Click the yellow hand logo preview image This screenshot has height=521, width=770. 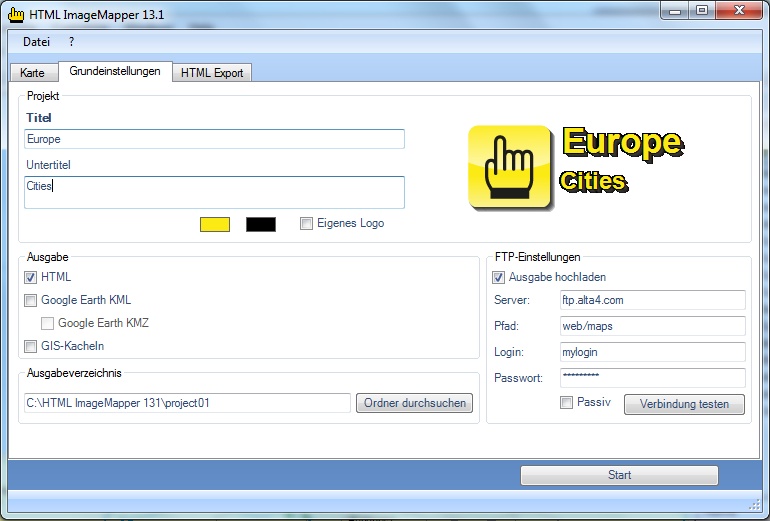coord(510,167)
